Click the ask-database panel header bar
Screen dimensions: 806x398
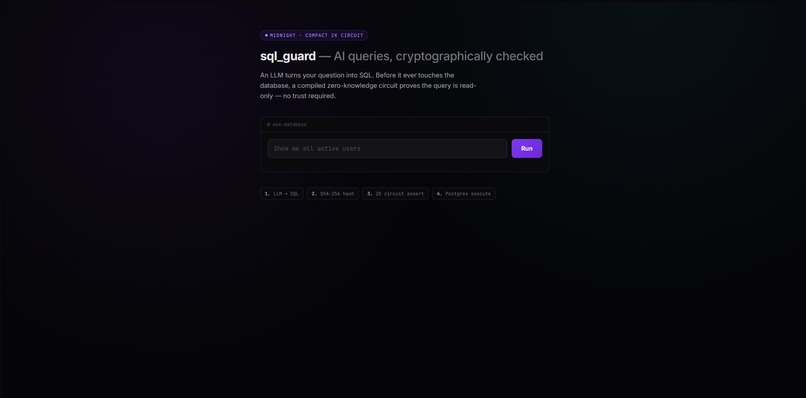(x=405, y=124)
